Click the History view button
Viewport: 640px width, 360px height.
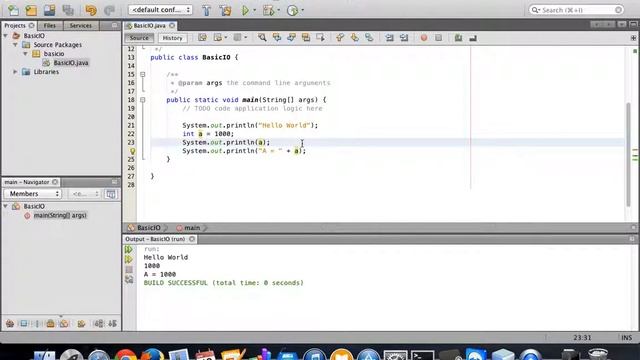coord(172,38)
